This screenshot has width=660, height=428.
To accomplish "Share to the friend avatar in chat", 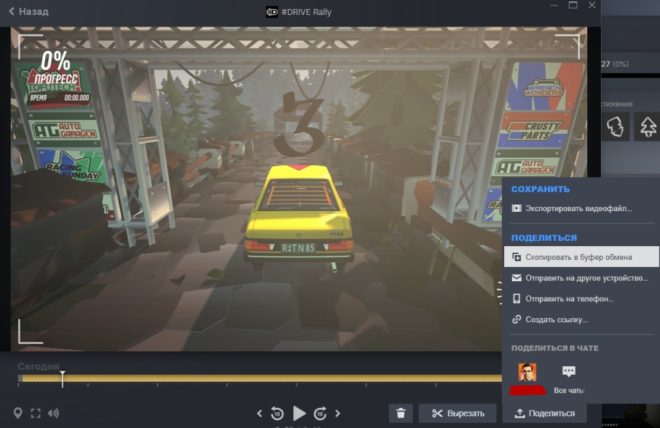I will (x=527, y=372).
